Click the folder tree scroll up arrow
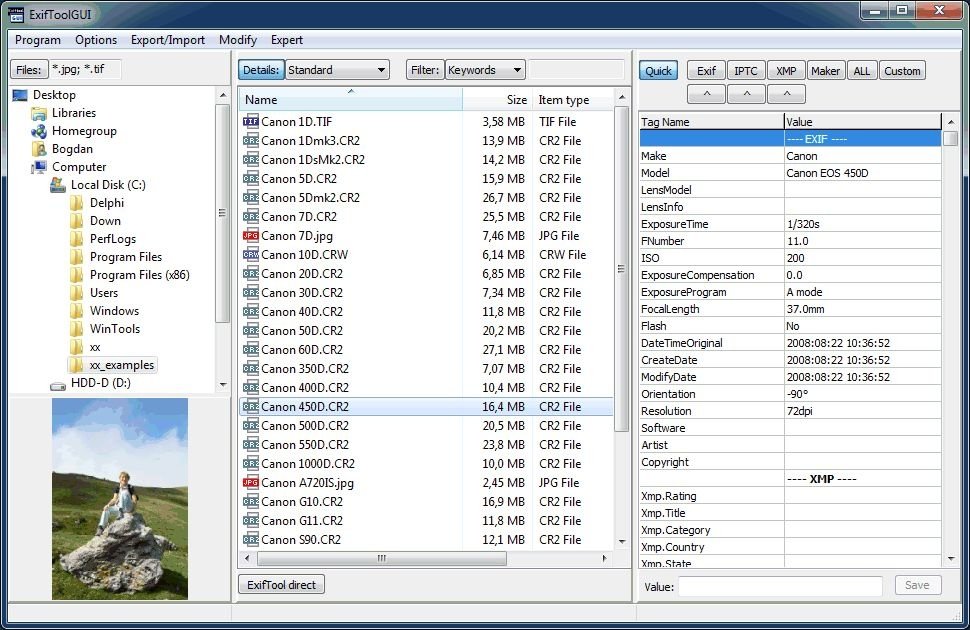This screenshot has width=970, height=630. tap(223, 95)
